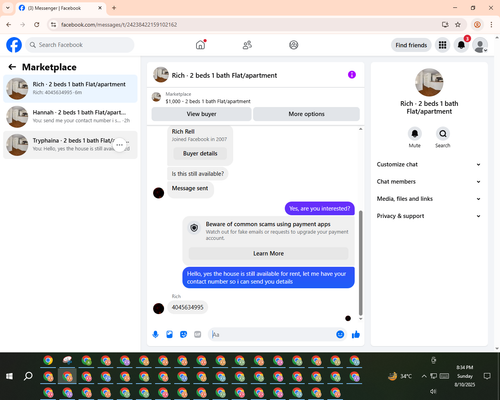Attach a photo file icon
This screenshot has height=400, width=500.
click(x=170, y=334)
